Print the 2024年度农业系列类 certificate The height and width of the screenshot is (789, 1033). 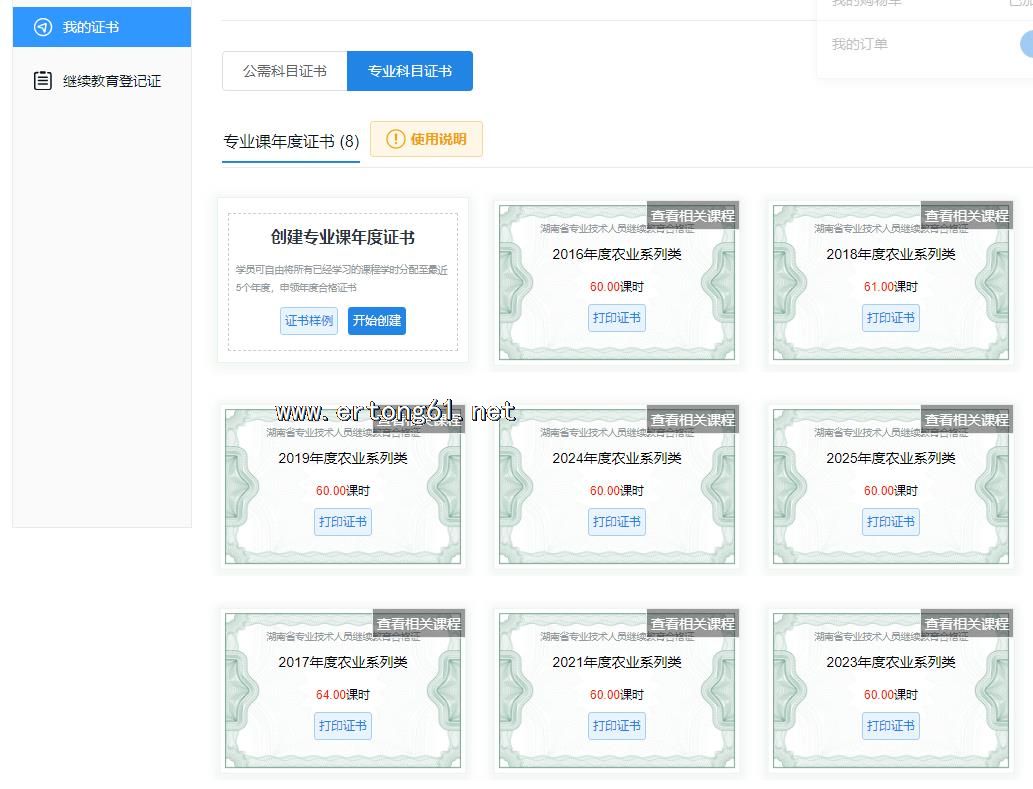coord(616,522)
